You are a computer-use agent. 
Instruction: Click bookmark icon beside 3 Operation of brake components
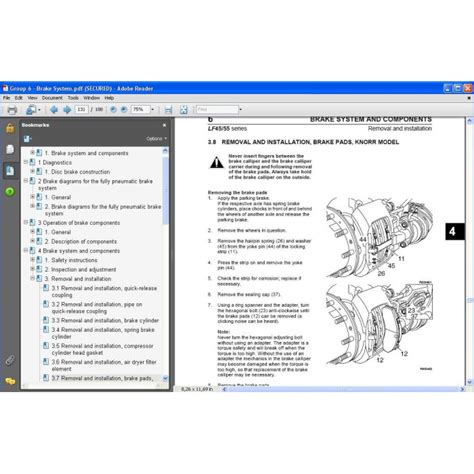point(32,222)
